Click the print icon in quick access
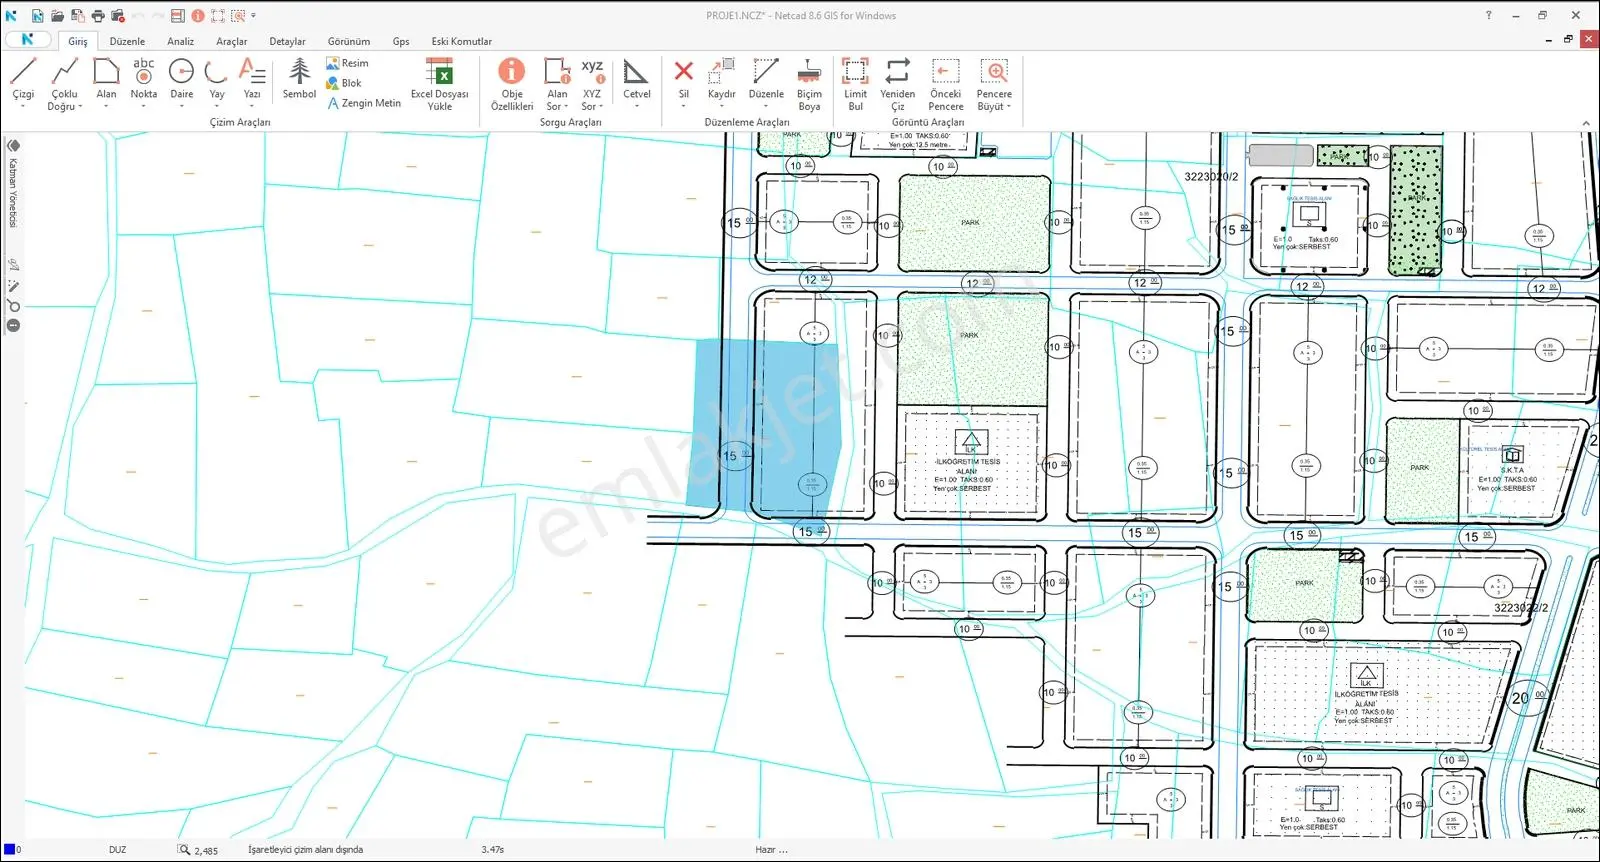Image resolution: width=1600 pixels, height=862 pixels. point(98,16)
